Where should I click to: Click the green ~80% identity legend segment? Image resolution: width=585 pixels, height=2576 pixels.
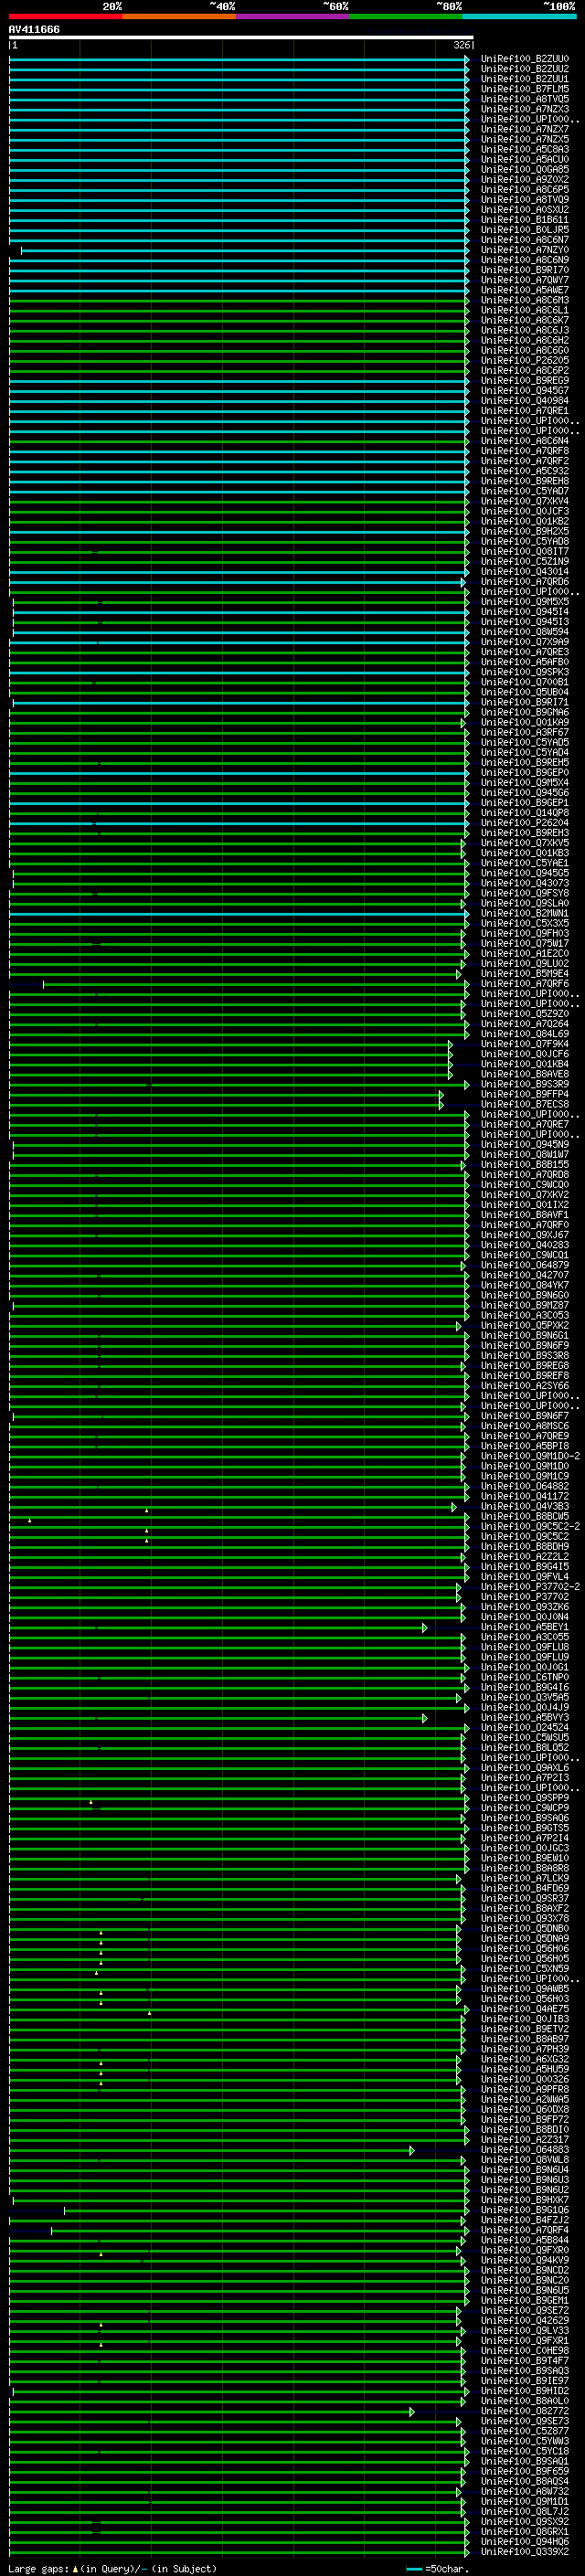coord(406,16)
